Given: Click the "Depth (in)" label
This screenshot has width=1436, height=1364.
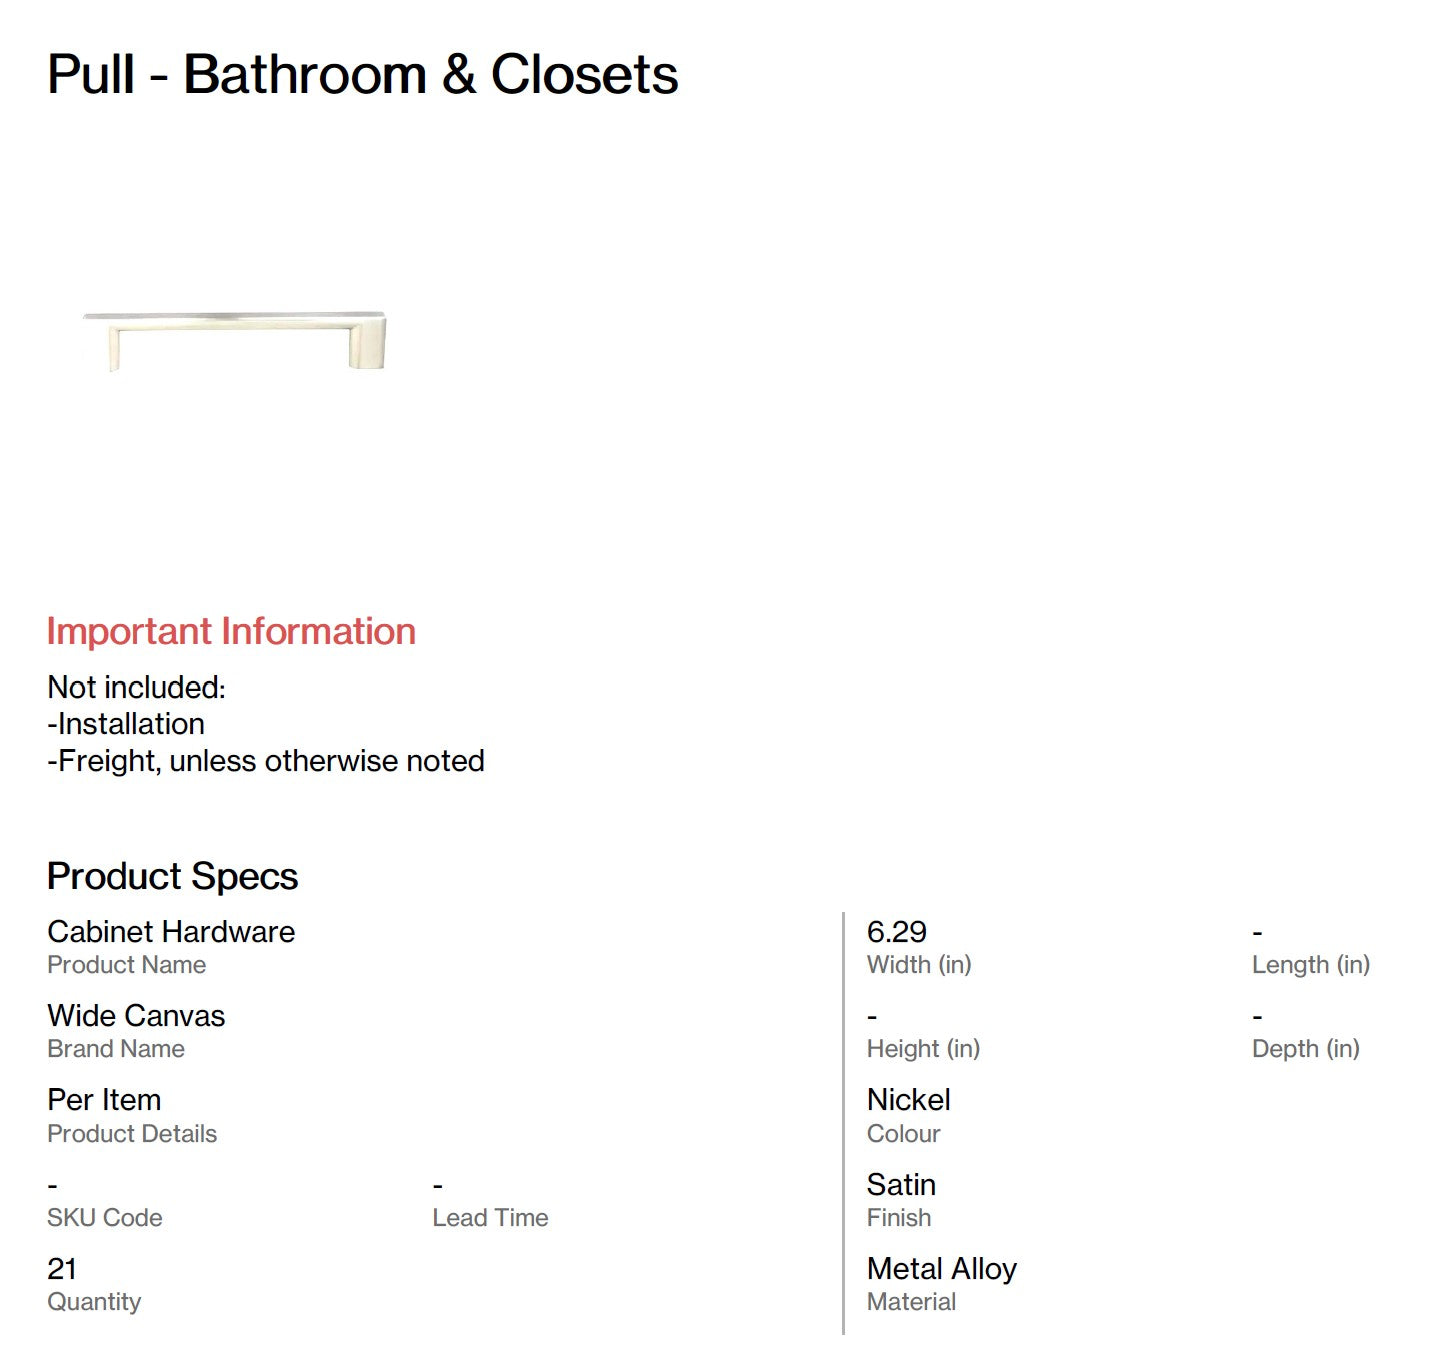Looking at the screenshot, I should coord(1305,1049).
